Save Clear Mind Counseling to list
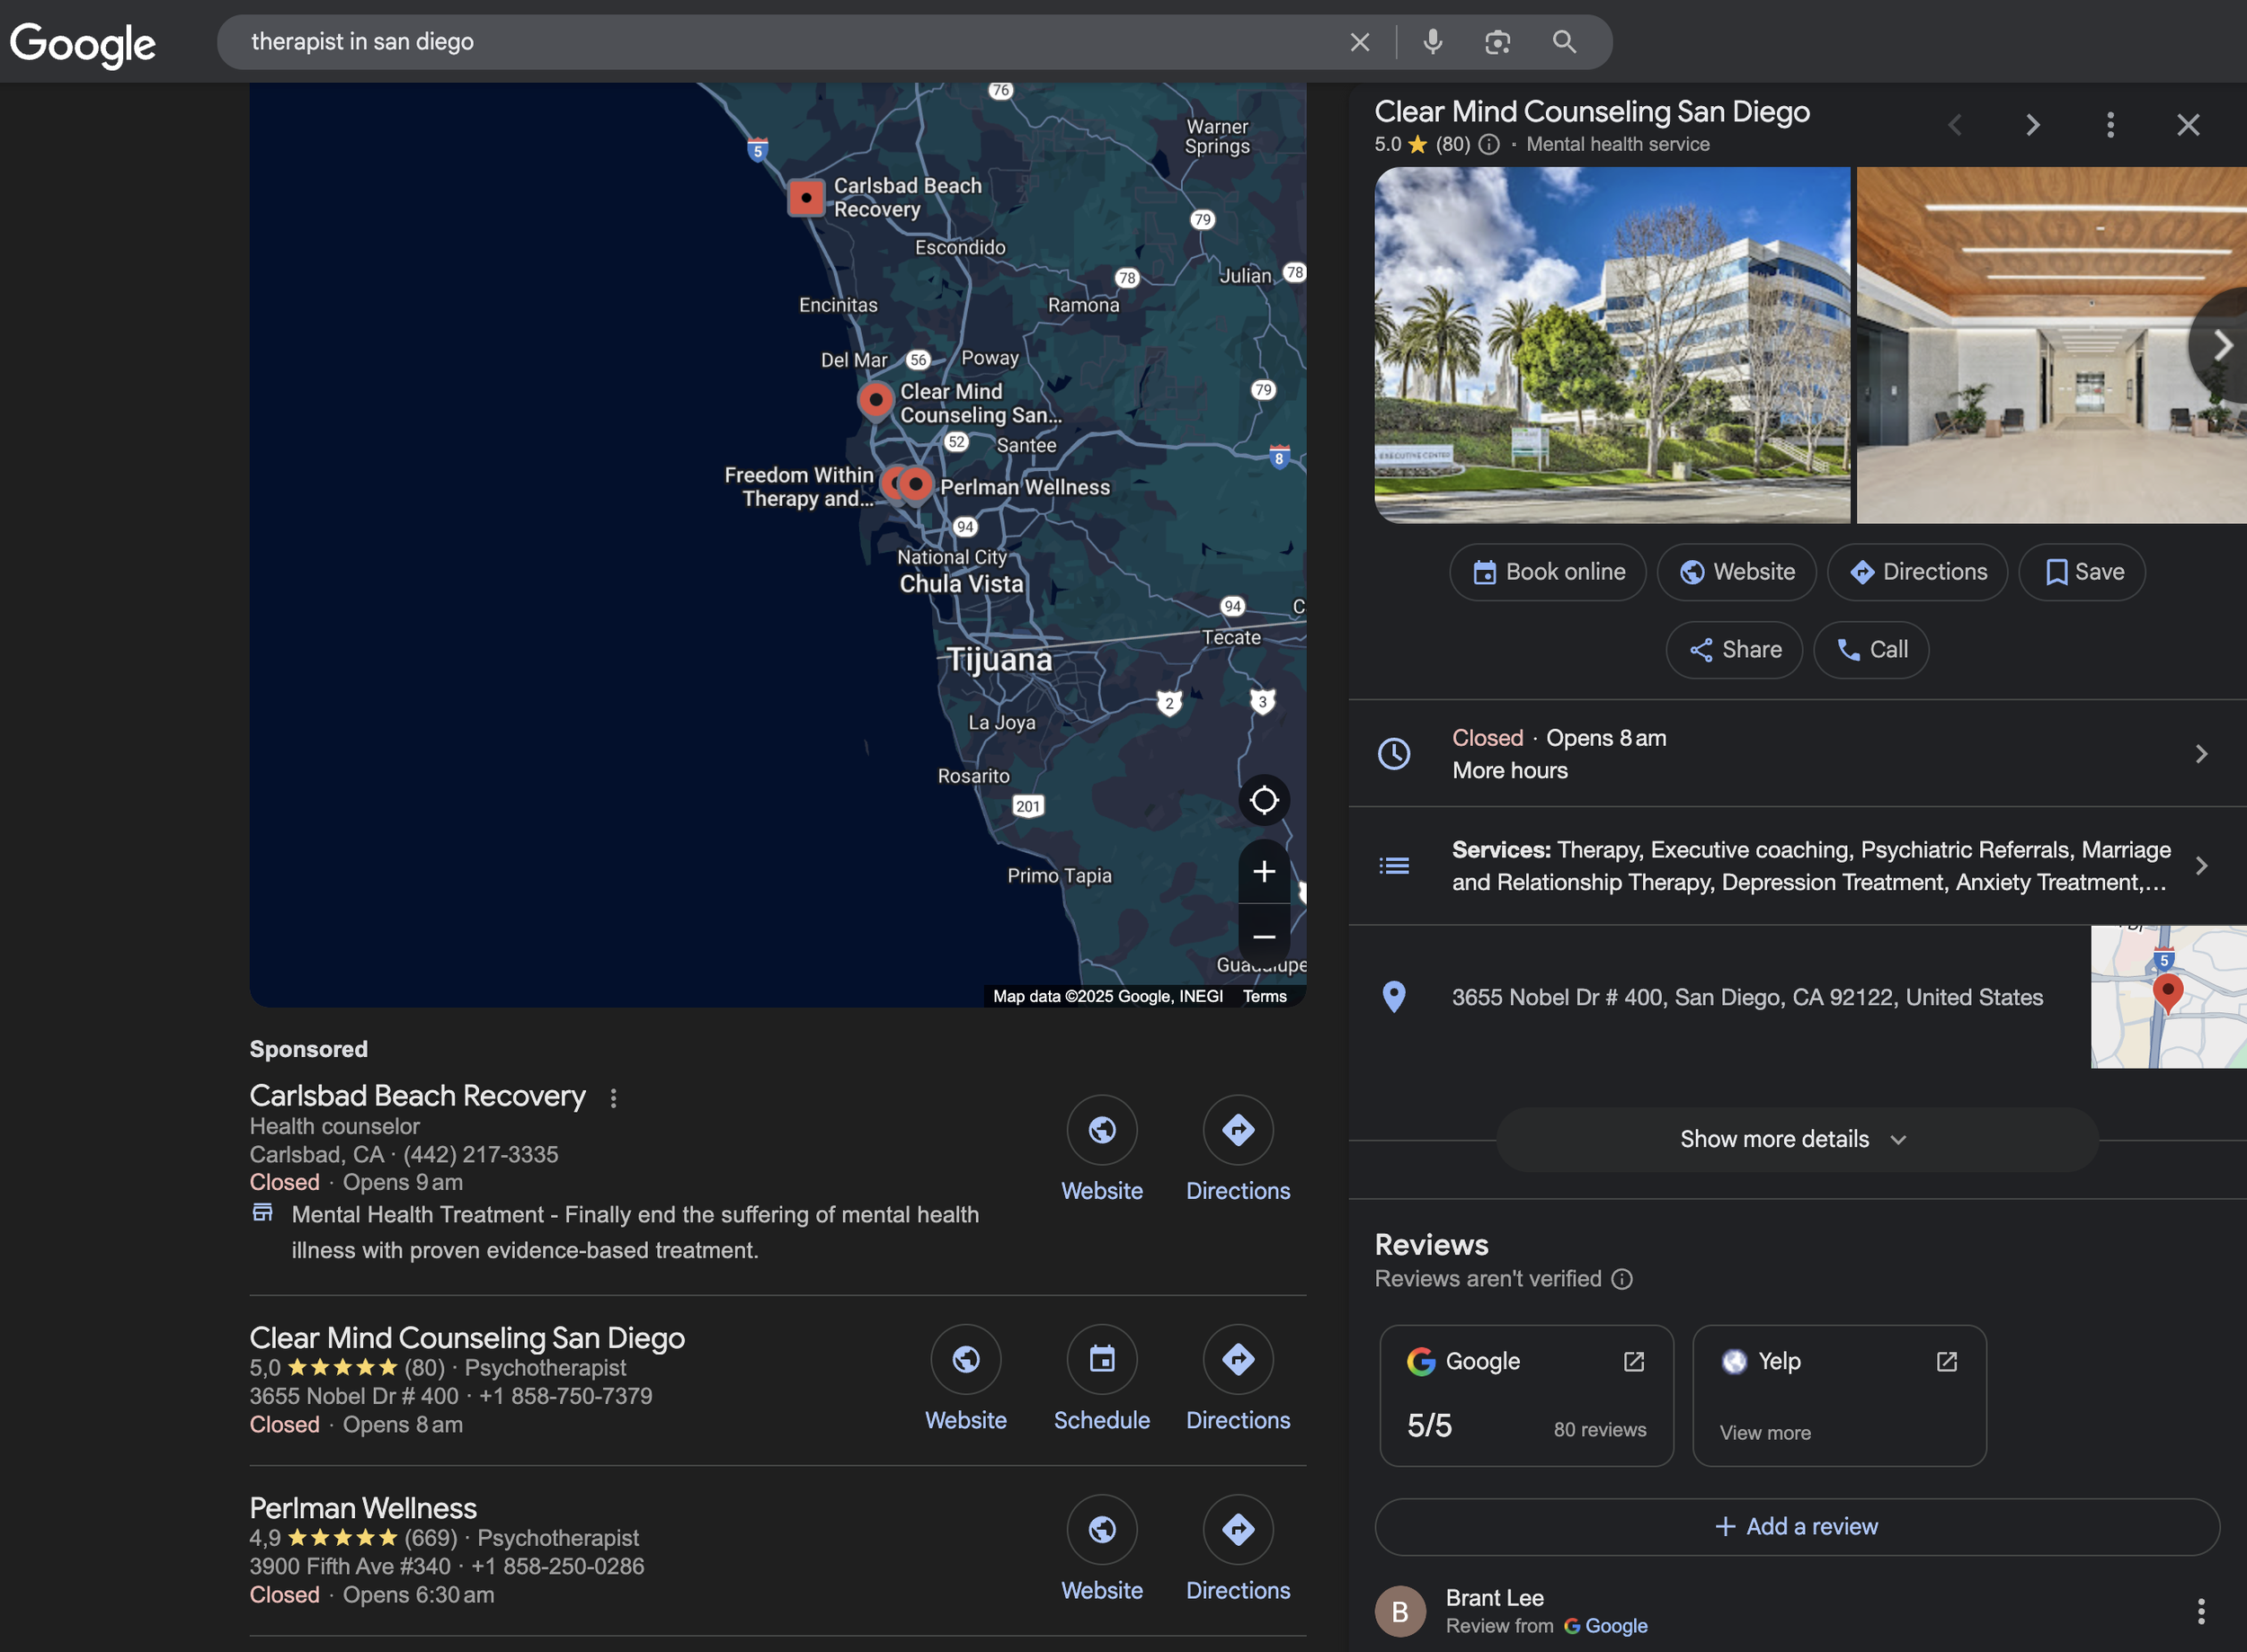Image resolution: width=2247 pixels, height=1652 pixels. [x=2082, y=572]
